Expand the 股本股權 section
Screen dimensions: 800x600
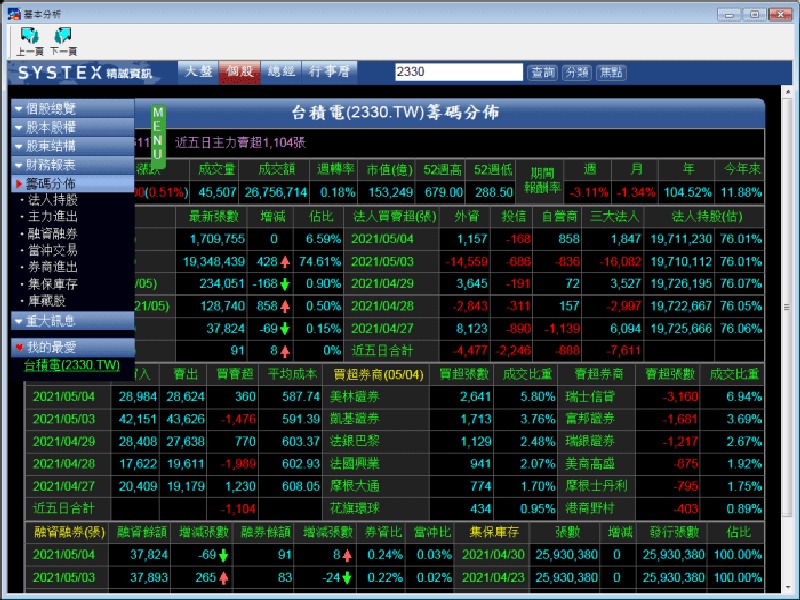point(72,127)
